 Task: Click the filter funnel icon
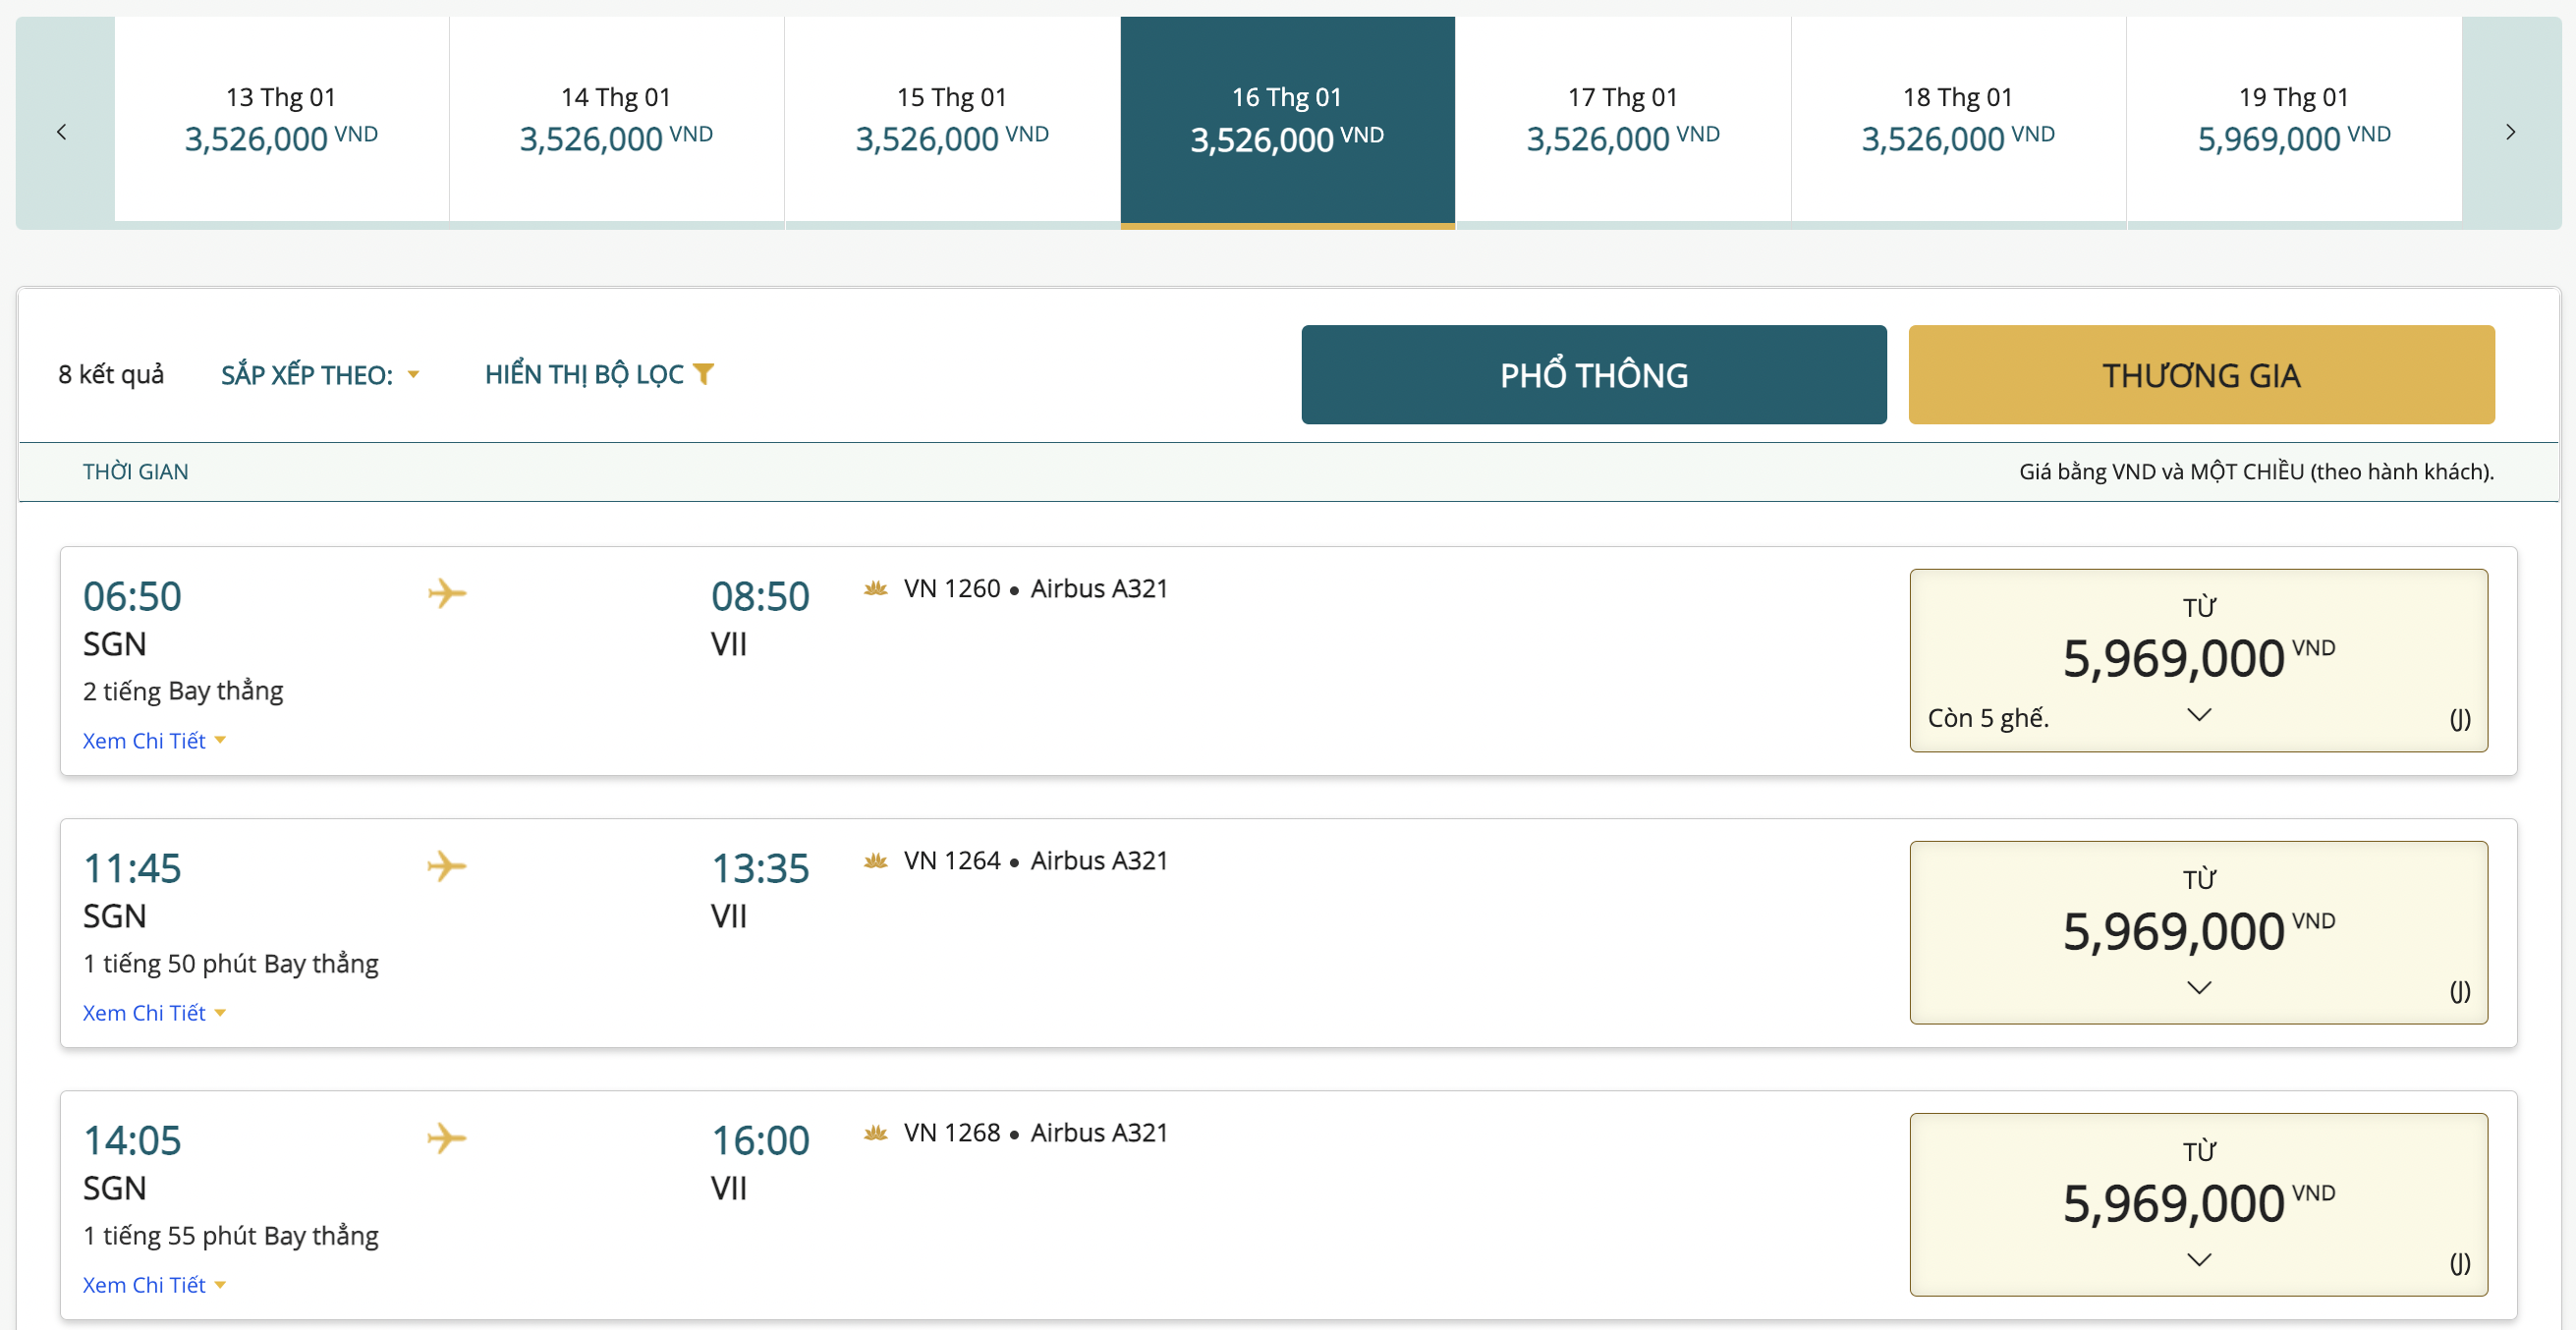point(704,374)
